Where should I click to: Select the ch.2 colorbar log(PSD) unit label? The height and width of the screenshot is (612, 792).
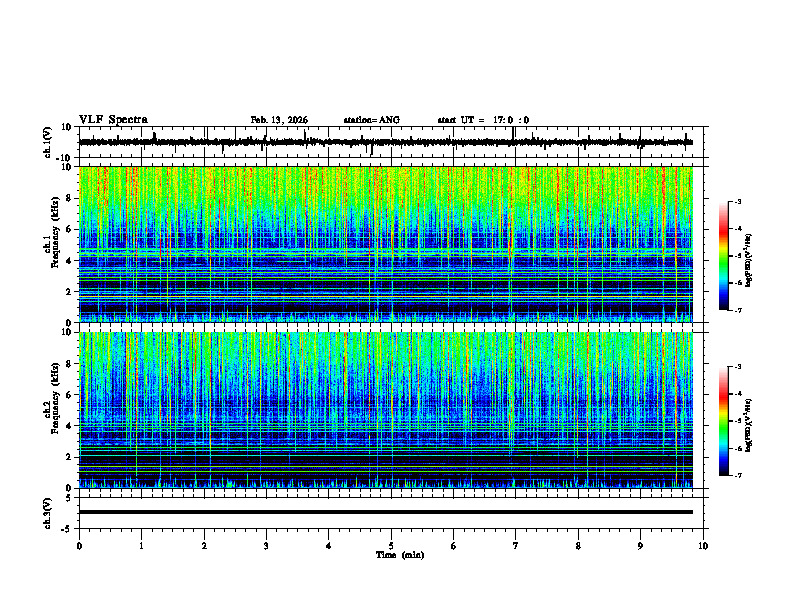point(749,425)
